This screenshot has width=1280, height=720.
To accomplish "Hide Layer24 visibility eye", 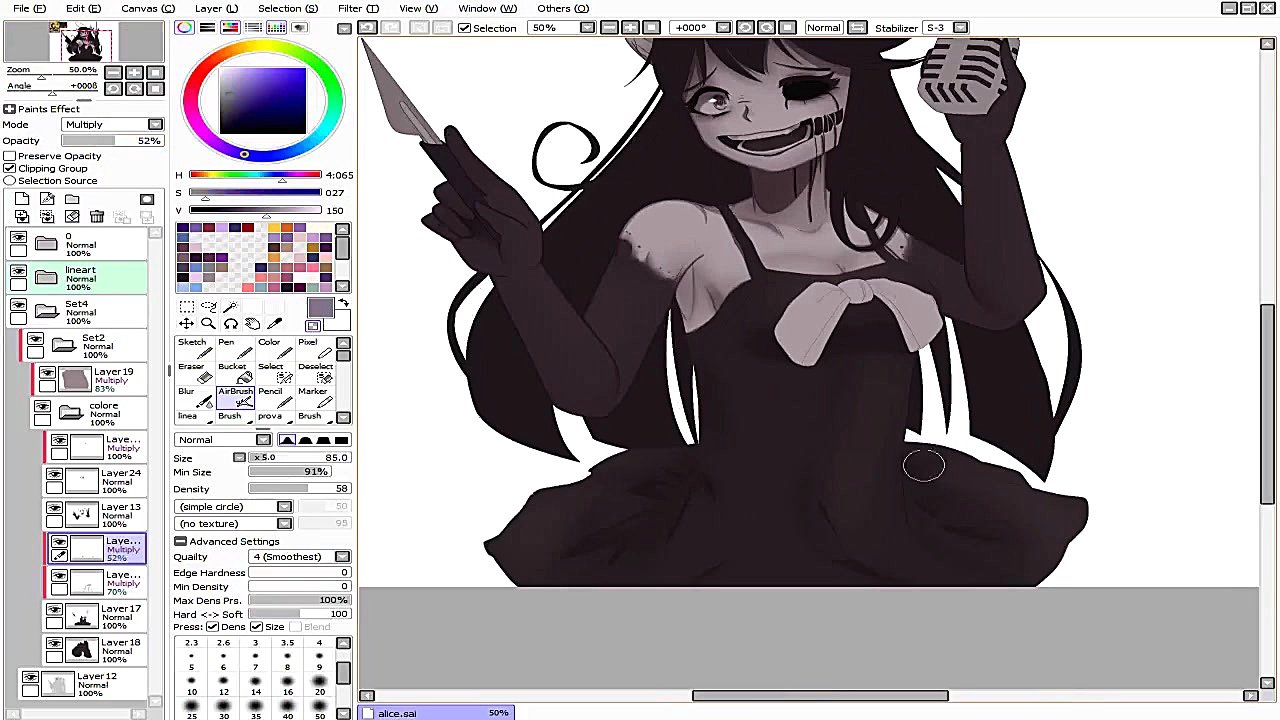I will 54,475.
